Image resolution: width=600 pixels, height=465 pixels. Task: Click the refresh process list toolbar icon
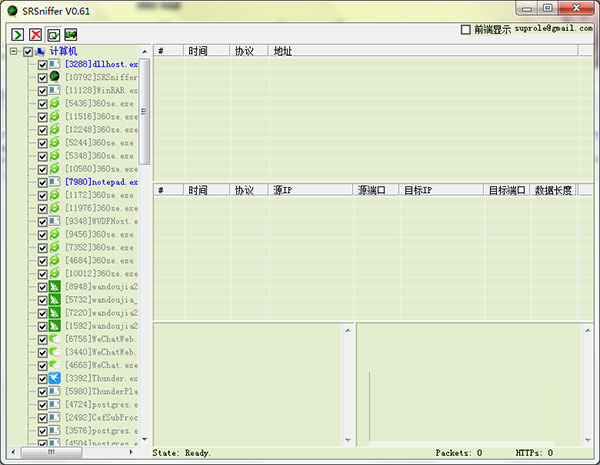coord(53,35)
